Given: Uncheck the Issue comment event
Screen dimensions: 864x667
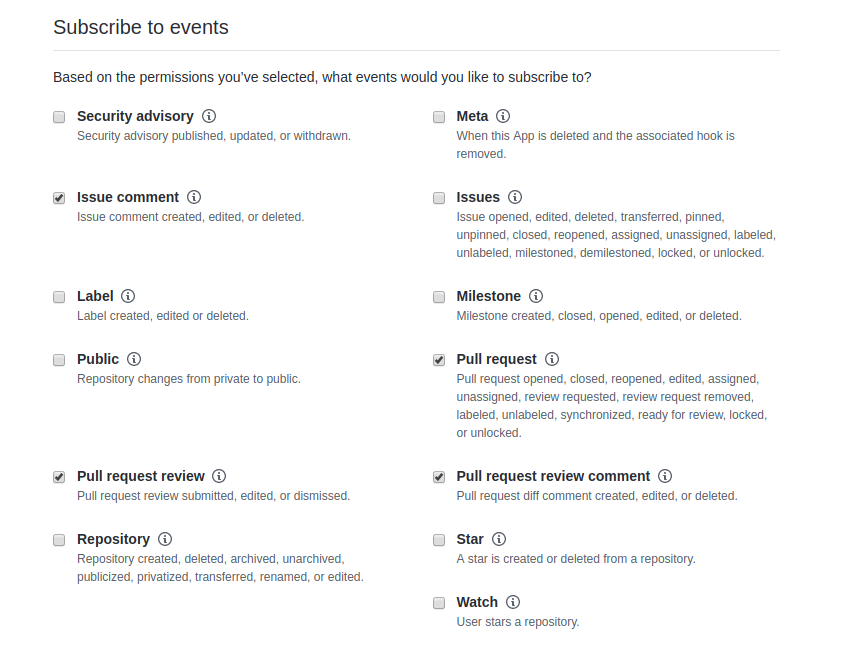Looking at the screenshot, I should pyautogui.click(x=59, y=198).
